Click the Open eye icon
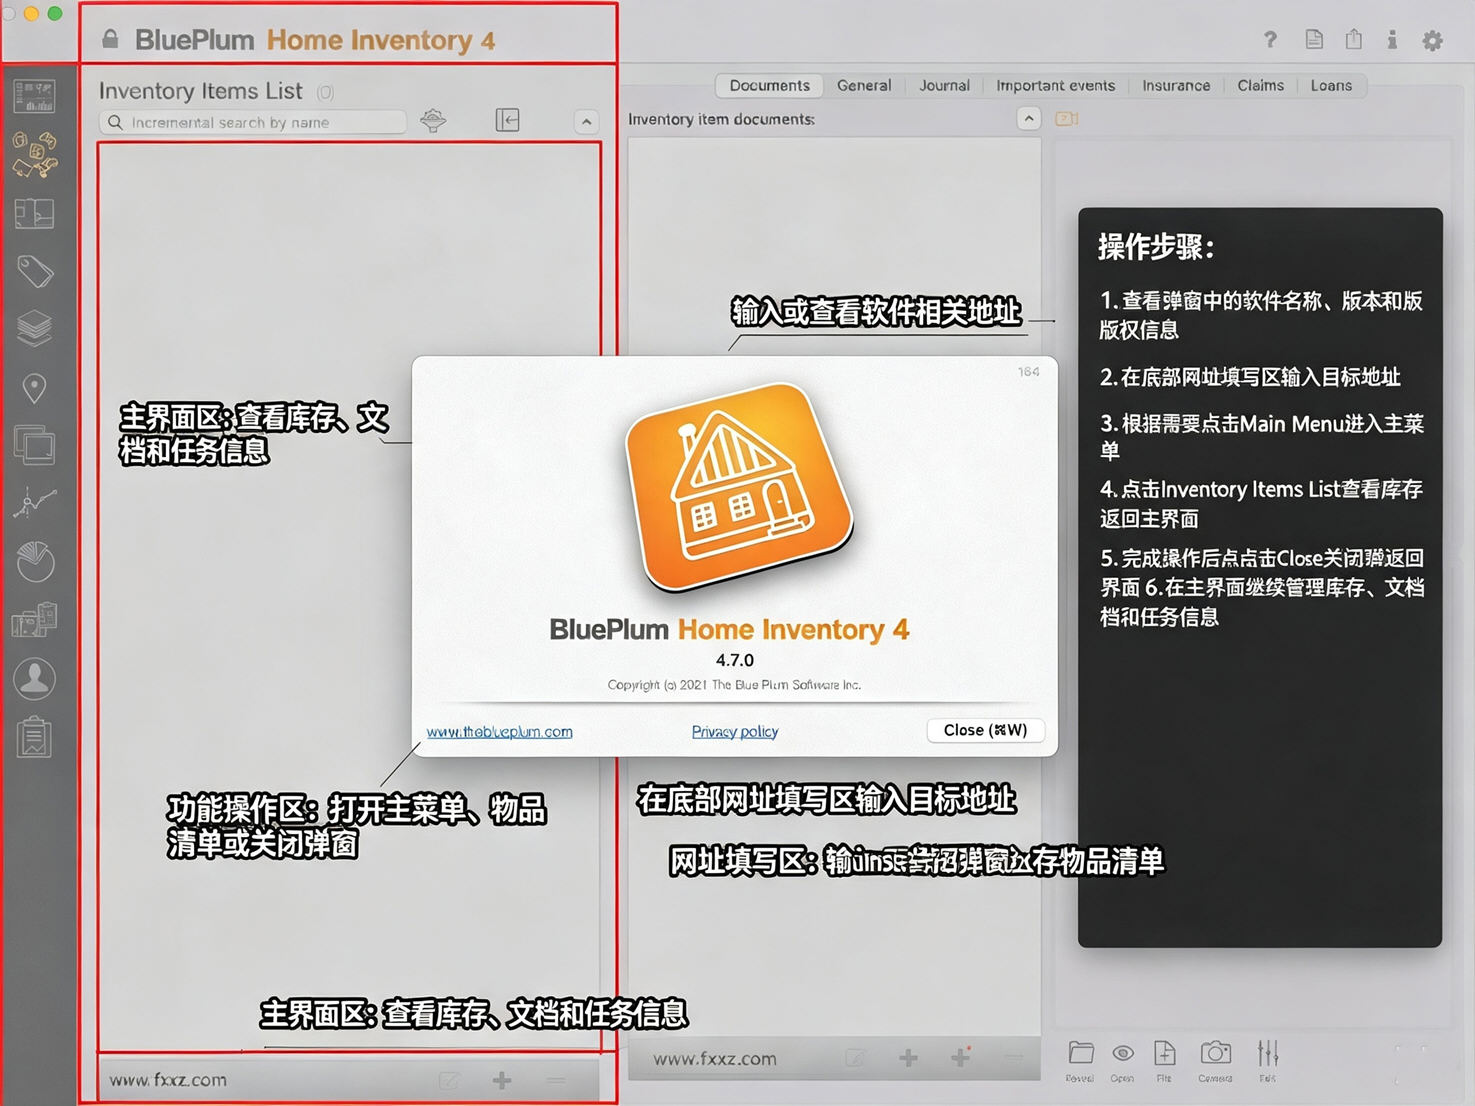The image size is (1475, 1106). point(1122,1060)
